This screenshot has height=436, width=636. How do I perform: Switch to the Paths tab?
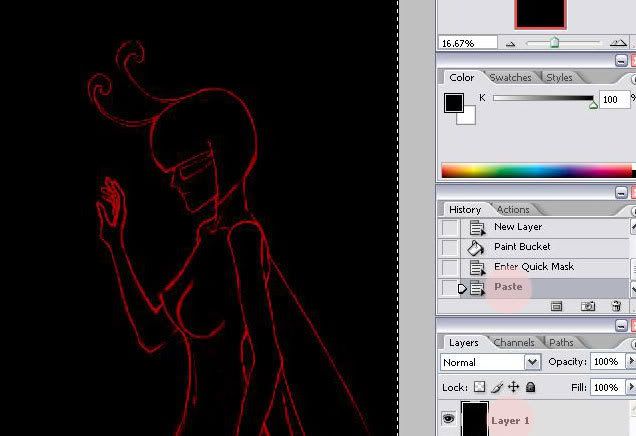pyautogui.click(x=561, y=343)
